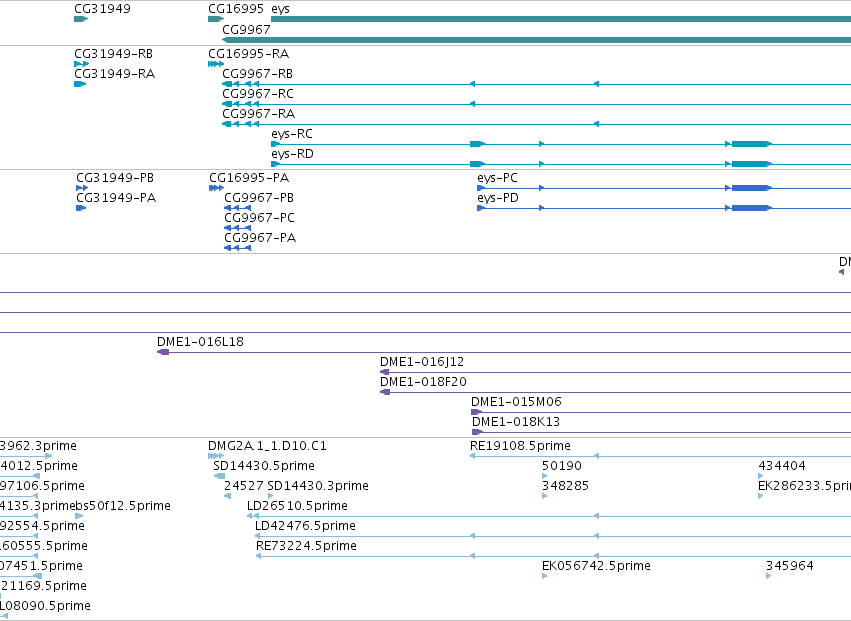
Task: Select transcript CG31949-RA
Action: pyautogui.click(x=115, y=74)
